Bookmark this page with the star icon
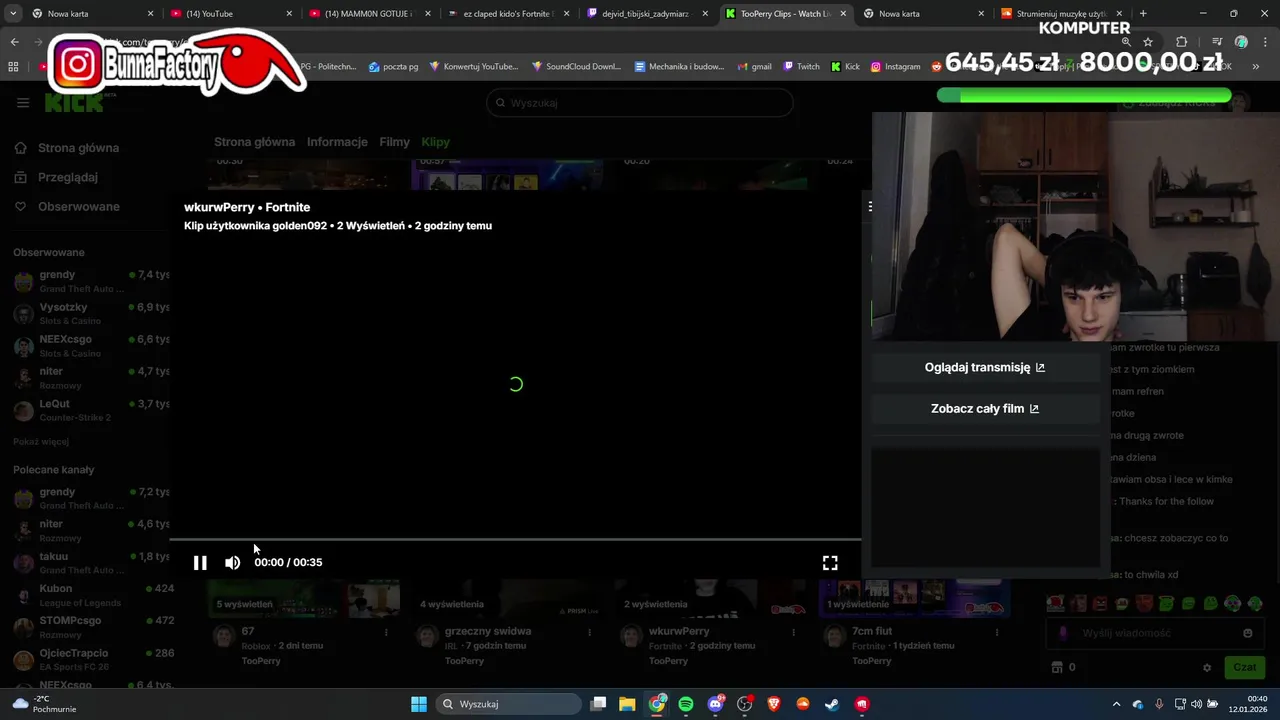This screenshot has height=720, width=1280. coord(1148,42)
